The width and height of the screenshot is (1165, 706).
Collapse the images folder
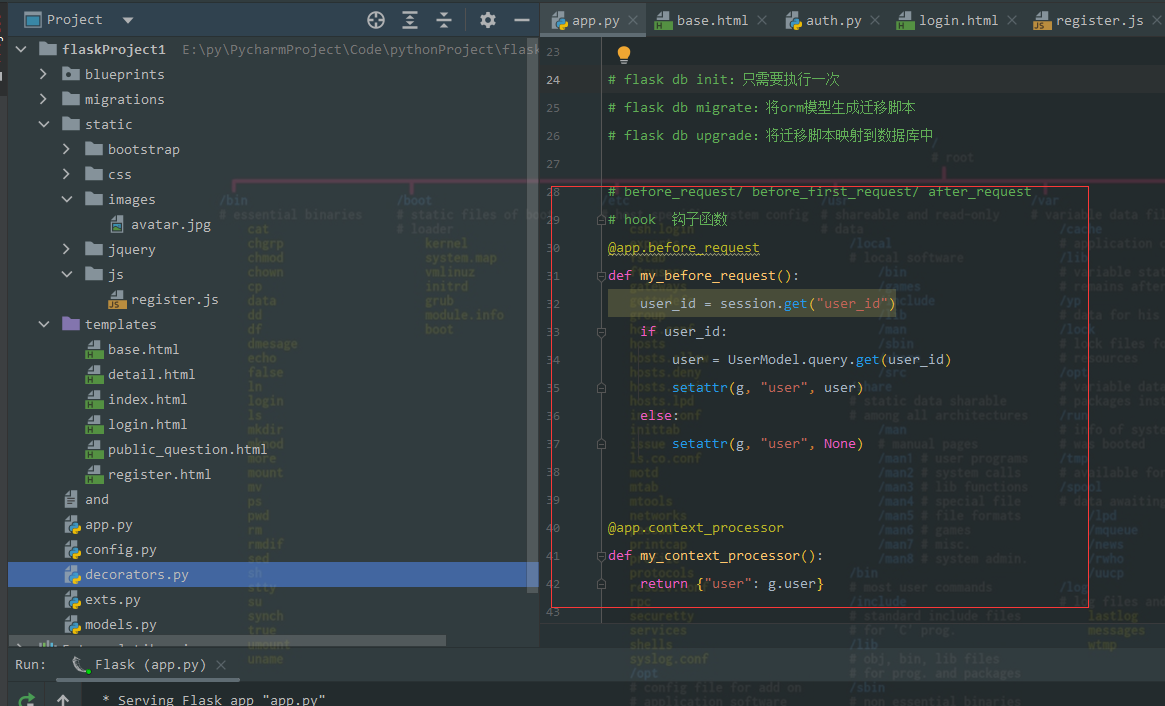[66, 199]
